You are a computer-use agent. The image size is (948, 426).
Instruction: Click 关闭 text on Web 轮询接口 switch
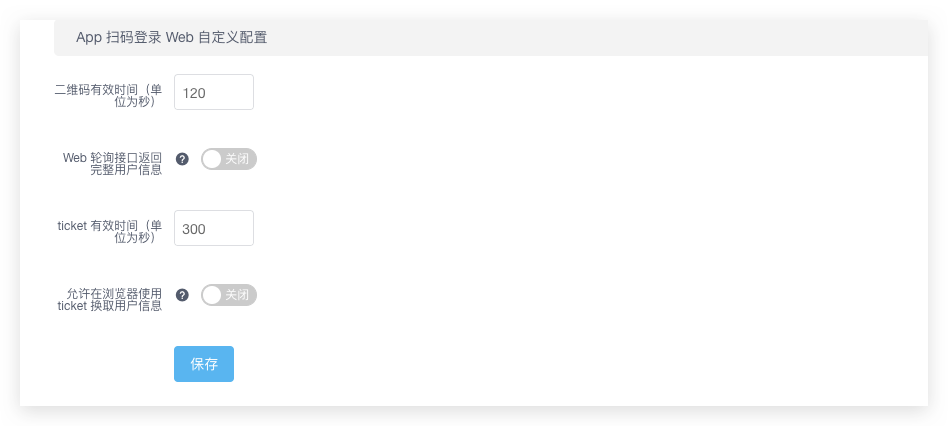[237, 159]
